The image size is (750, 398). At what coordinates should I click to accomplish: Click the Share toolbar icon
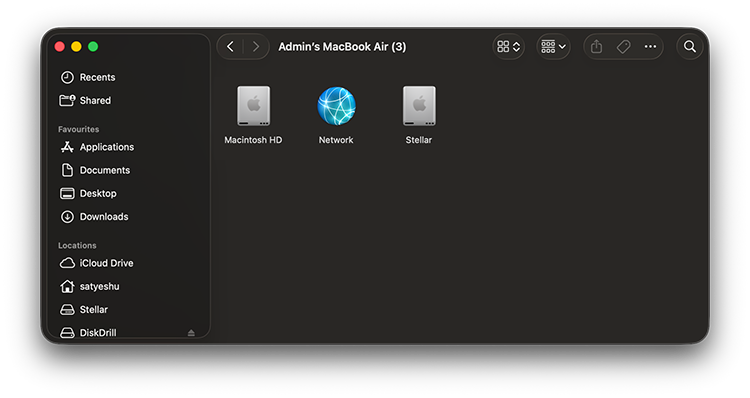pos(596,46)
